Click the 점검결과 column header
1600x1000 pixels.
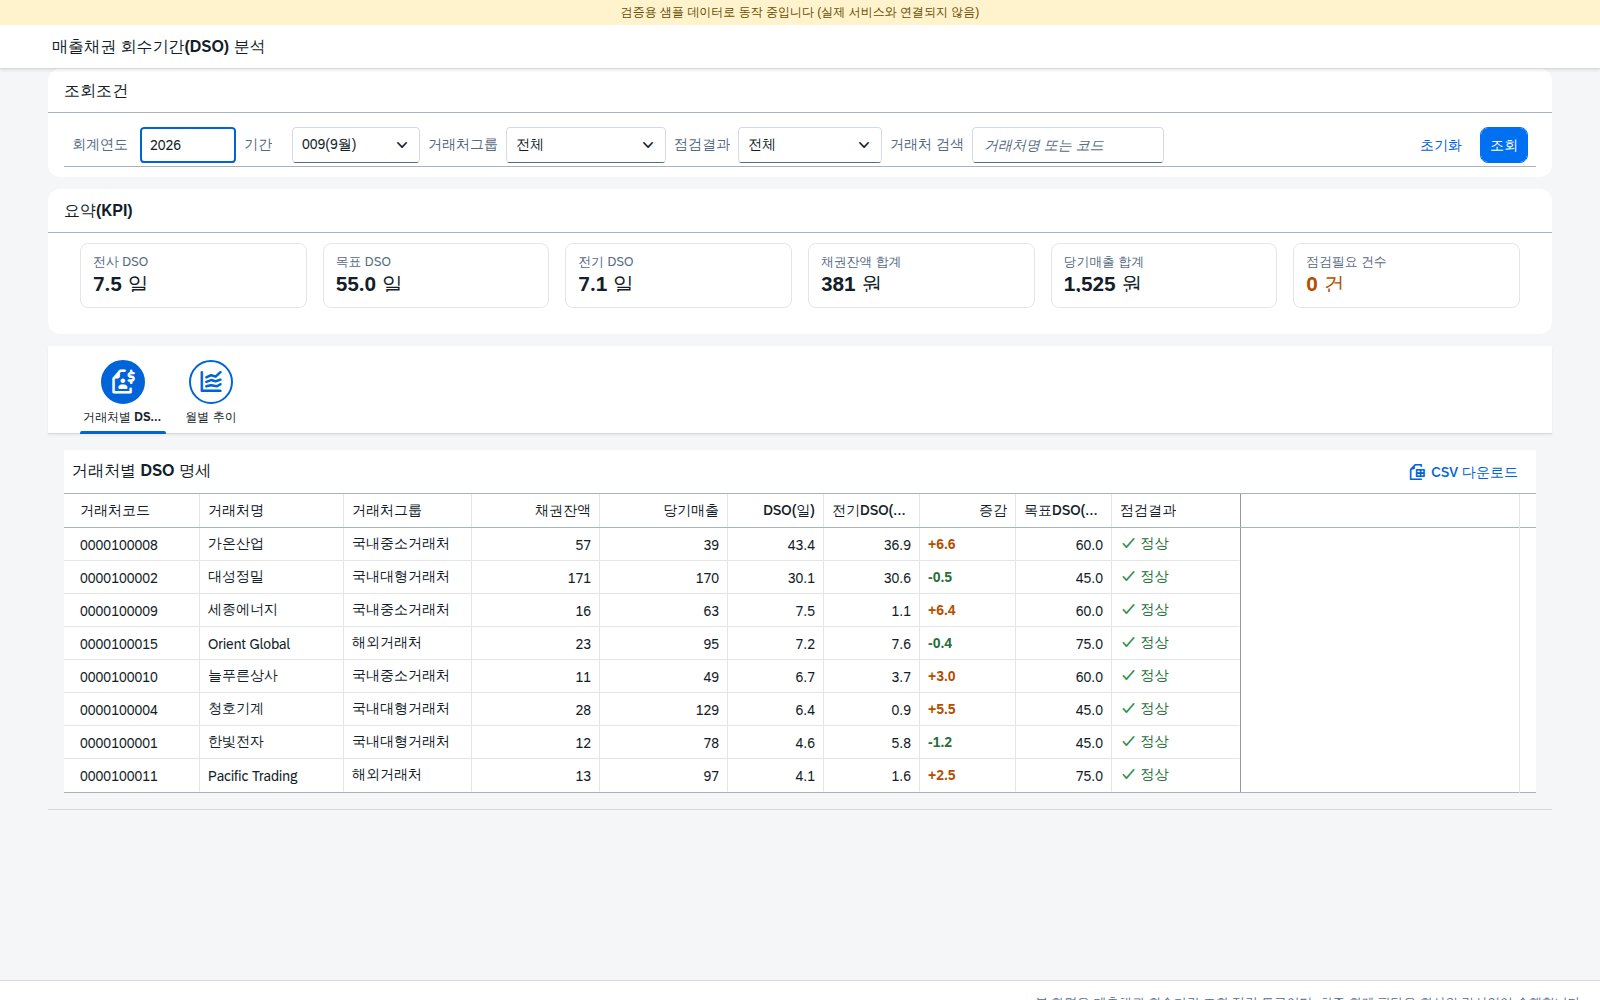click(1176, 511)
